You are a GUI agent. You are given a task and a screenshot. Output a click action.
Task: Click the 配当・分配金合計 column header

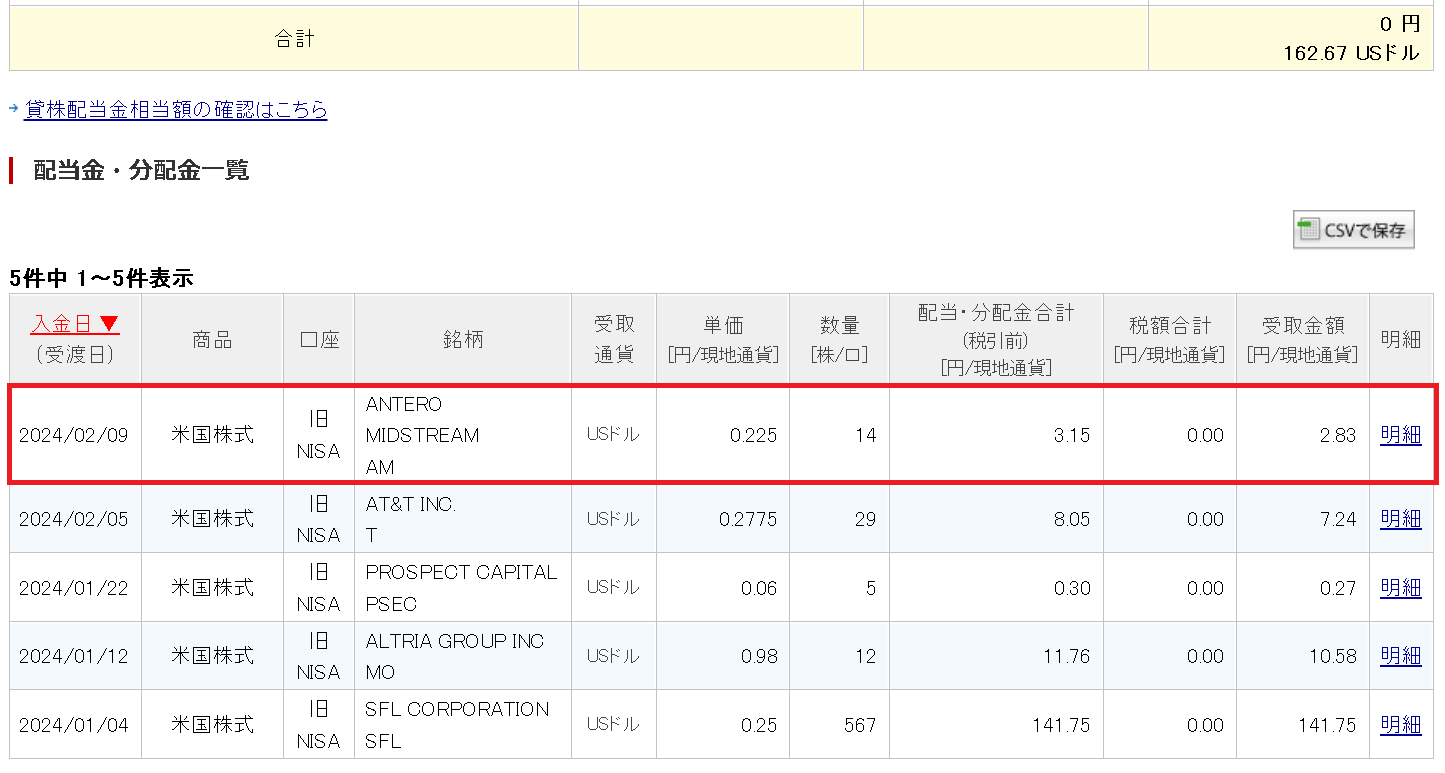pyautogui.click(x=996, y=339)
